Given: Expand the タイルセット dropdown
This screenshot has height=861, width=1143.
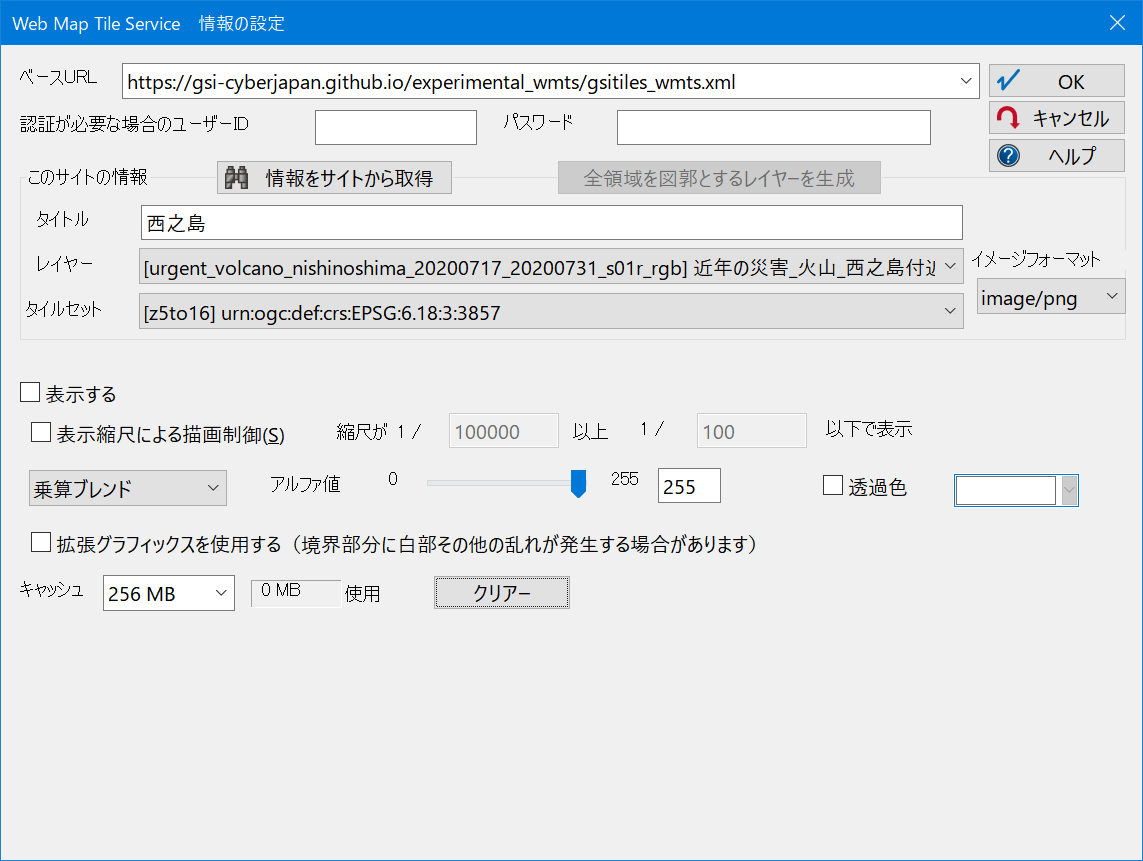Looking at the screenshot, I should pos(950,312).
